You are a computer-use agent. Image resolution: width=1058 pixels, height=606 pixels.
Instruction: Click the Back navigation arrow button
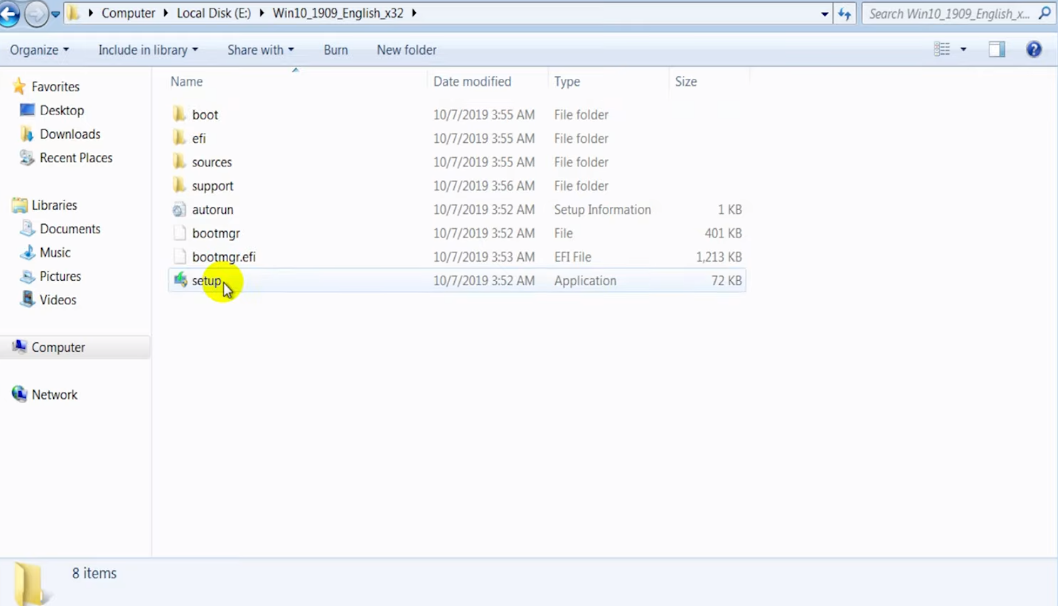(x=9, y=14)
